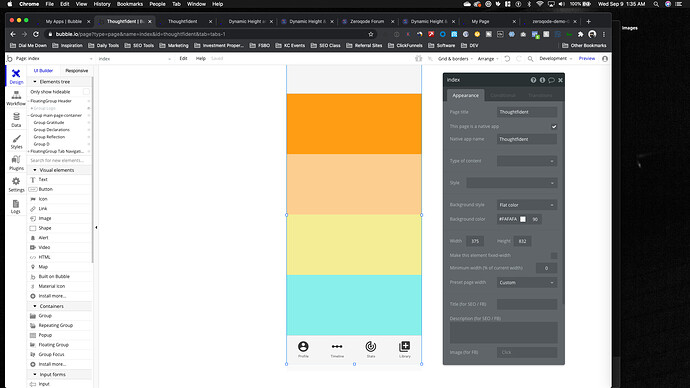Open the Style dropdown in the index panel
The width and height of the screenshot is (690, 388).
(511, 183)
